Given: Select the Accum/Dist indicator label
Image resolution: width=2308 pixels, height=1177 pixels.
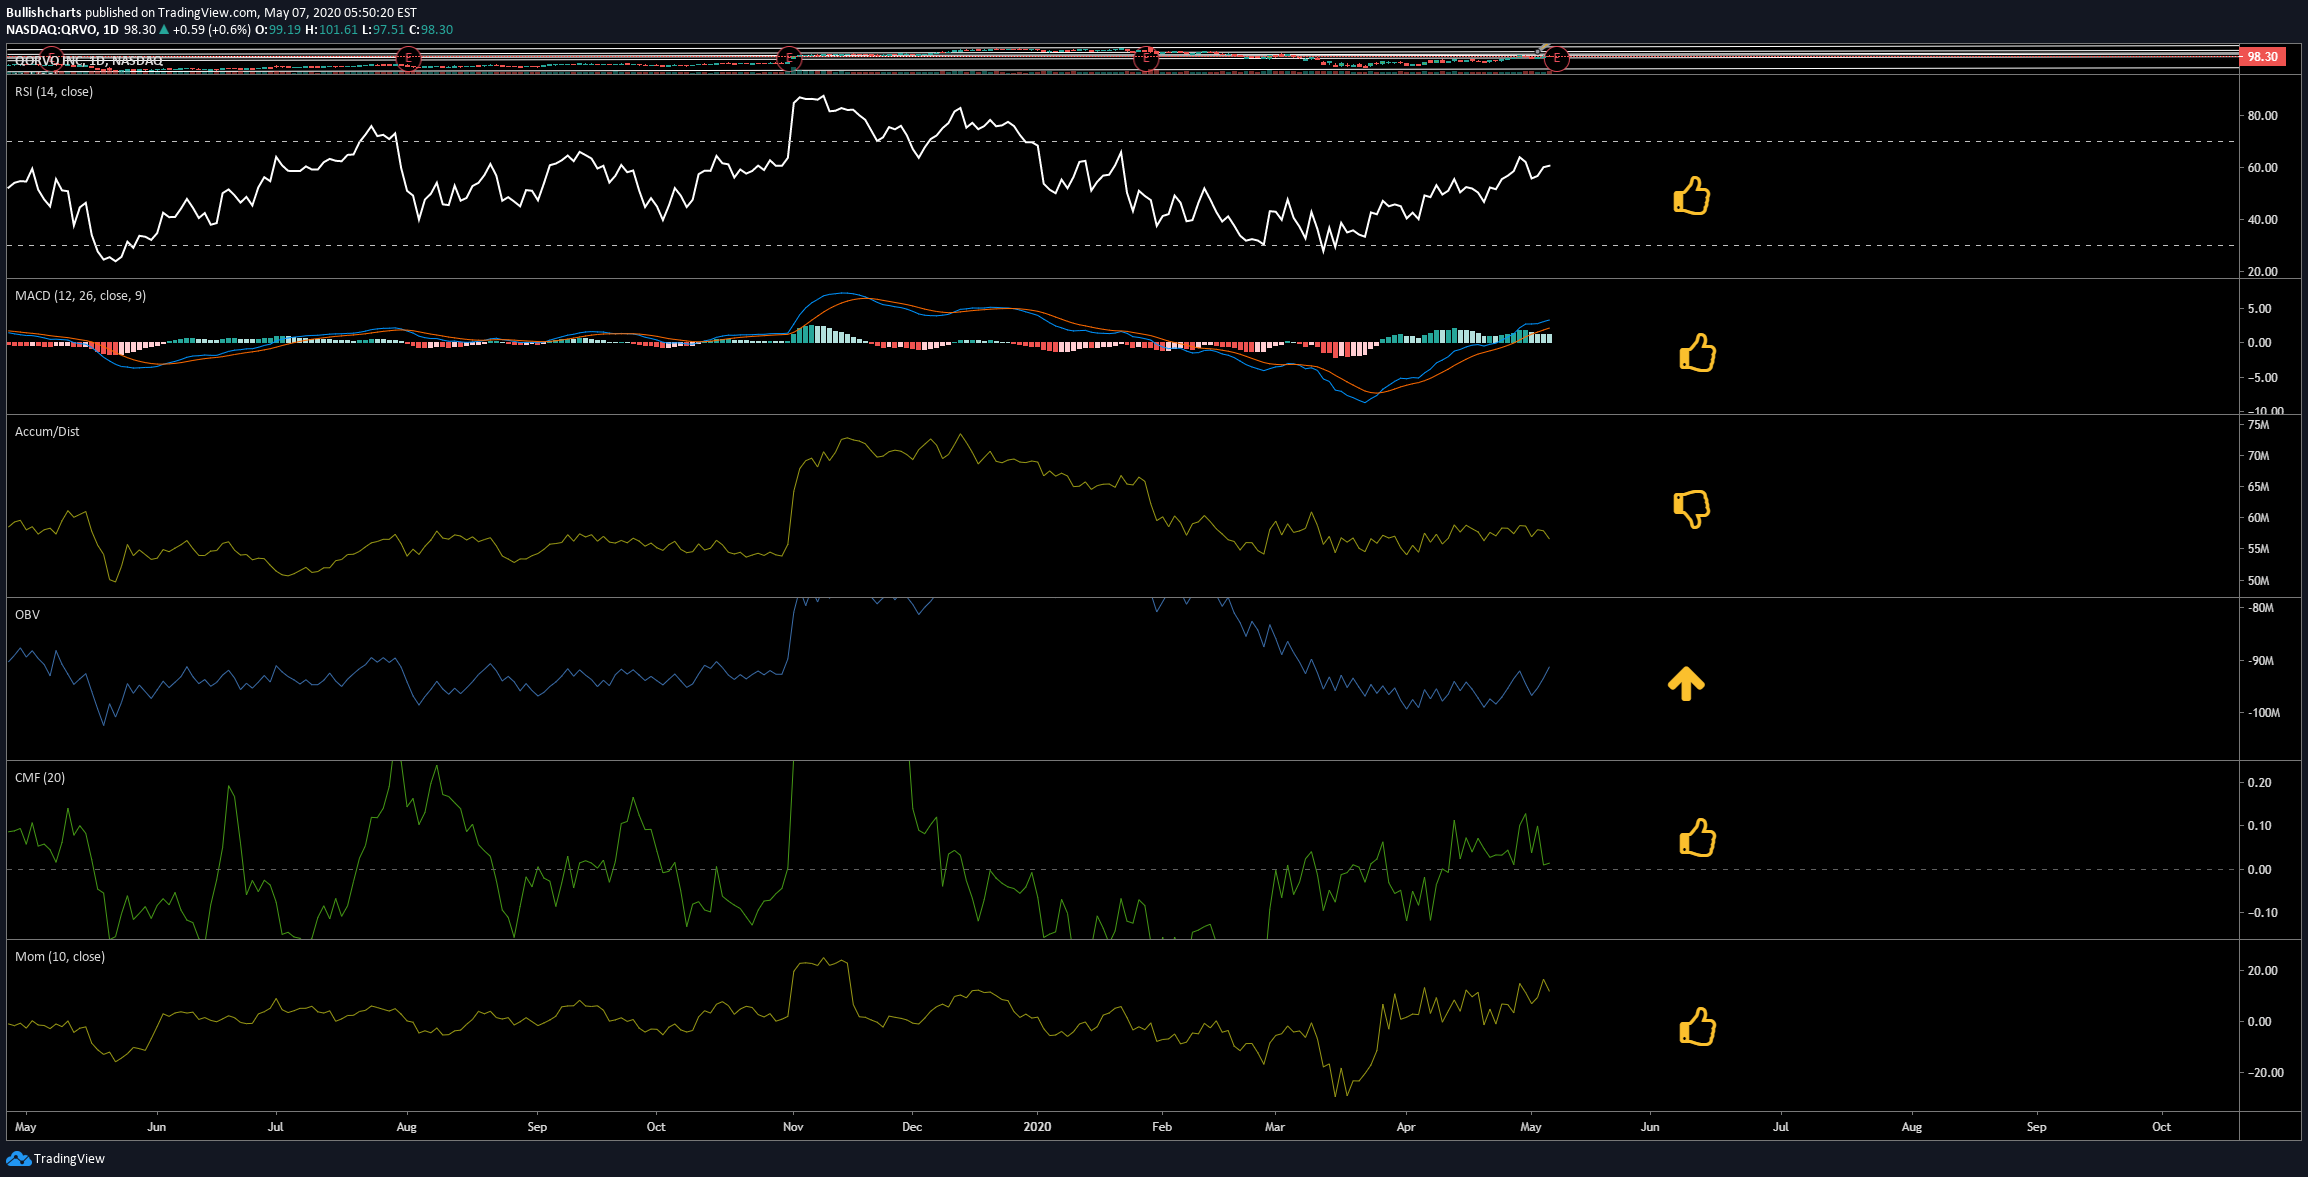Looking at the screenshot, I should (47, 432).
